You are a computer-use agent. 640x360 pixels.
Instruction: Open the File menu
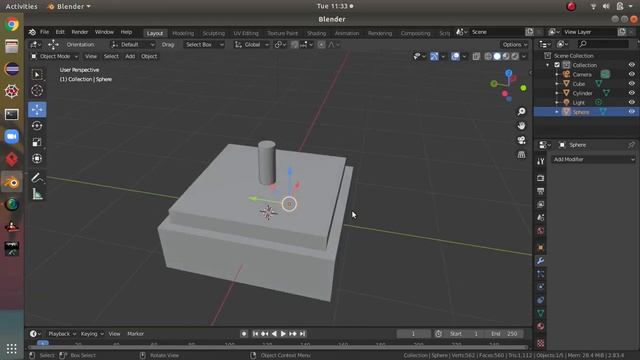[x=44, y=32]
